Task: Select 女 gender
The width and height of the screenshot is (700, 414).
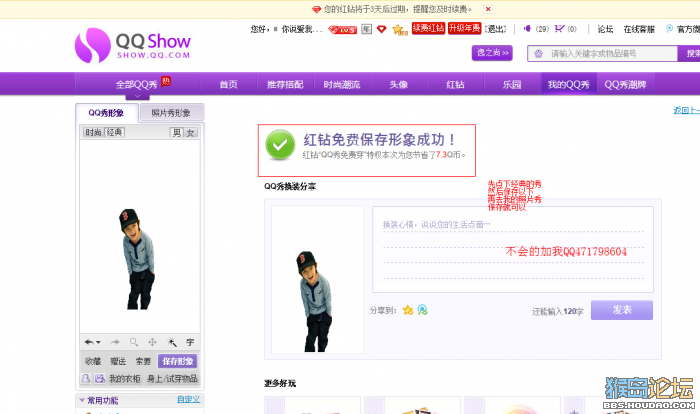Action: pyautogui.click(x=191, y=133)
